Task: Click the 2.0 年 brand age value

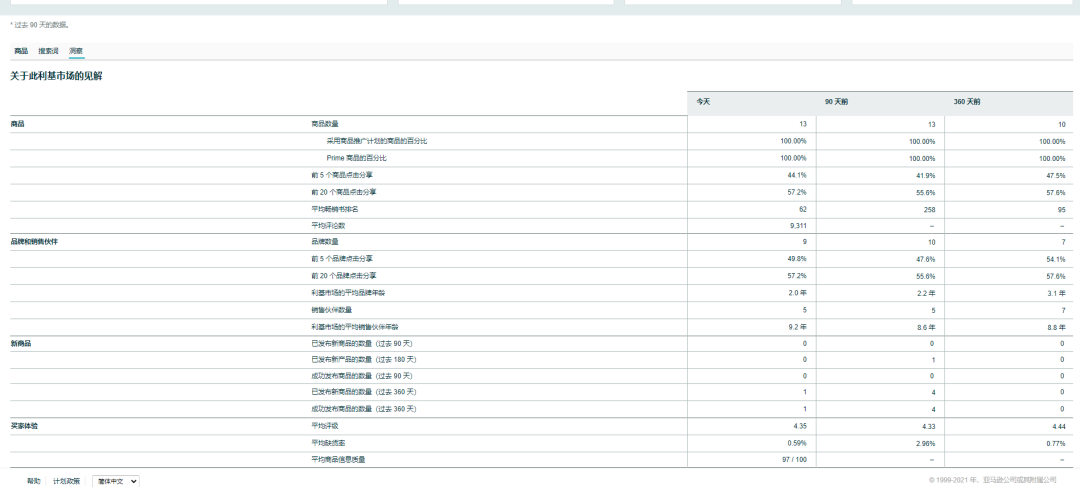Action: pyautogui.click(x=798, y=293)
